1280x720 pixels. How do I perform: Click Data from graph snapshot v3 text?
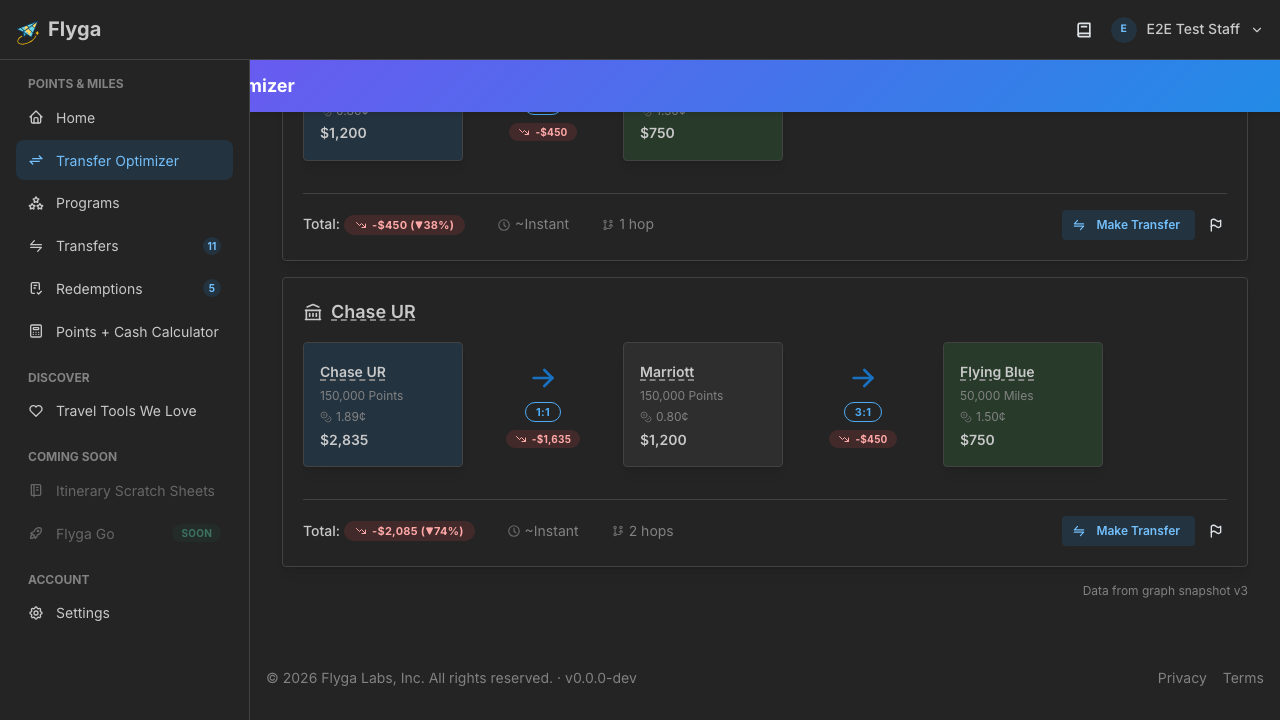tap(1165, 591)
